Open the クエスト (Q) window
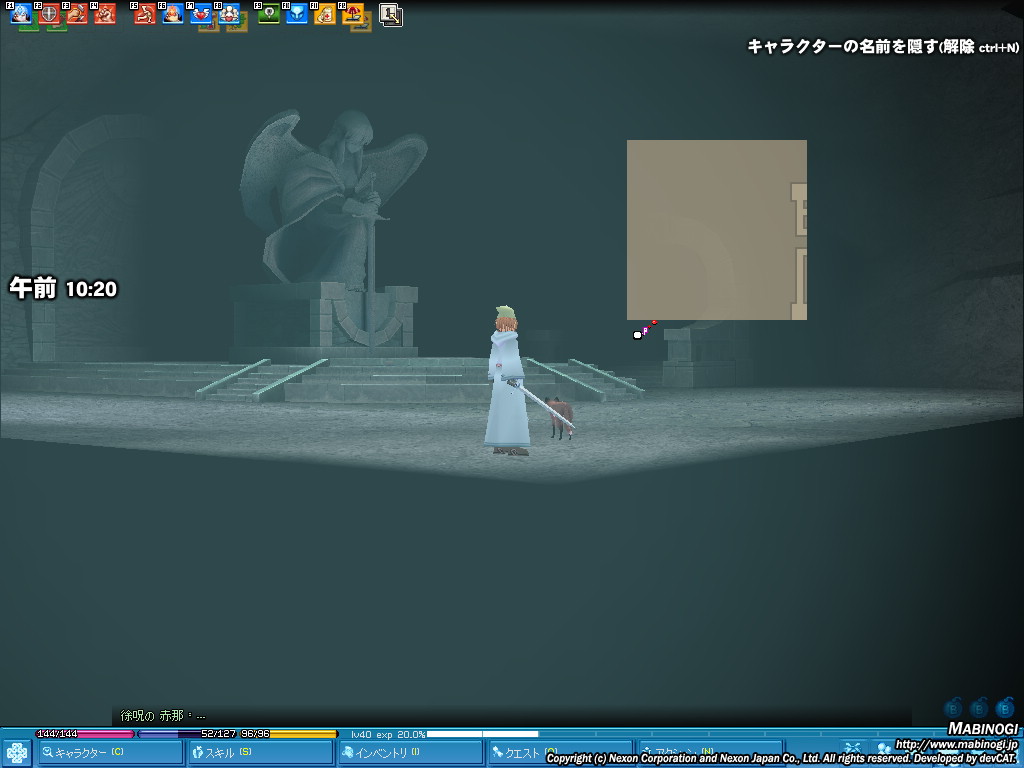Image resolution: width=1024 pixels, height=768 pixels. 560,753
